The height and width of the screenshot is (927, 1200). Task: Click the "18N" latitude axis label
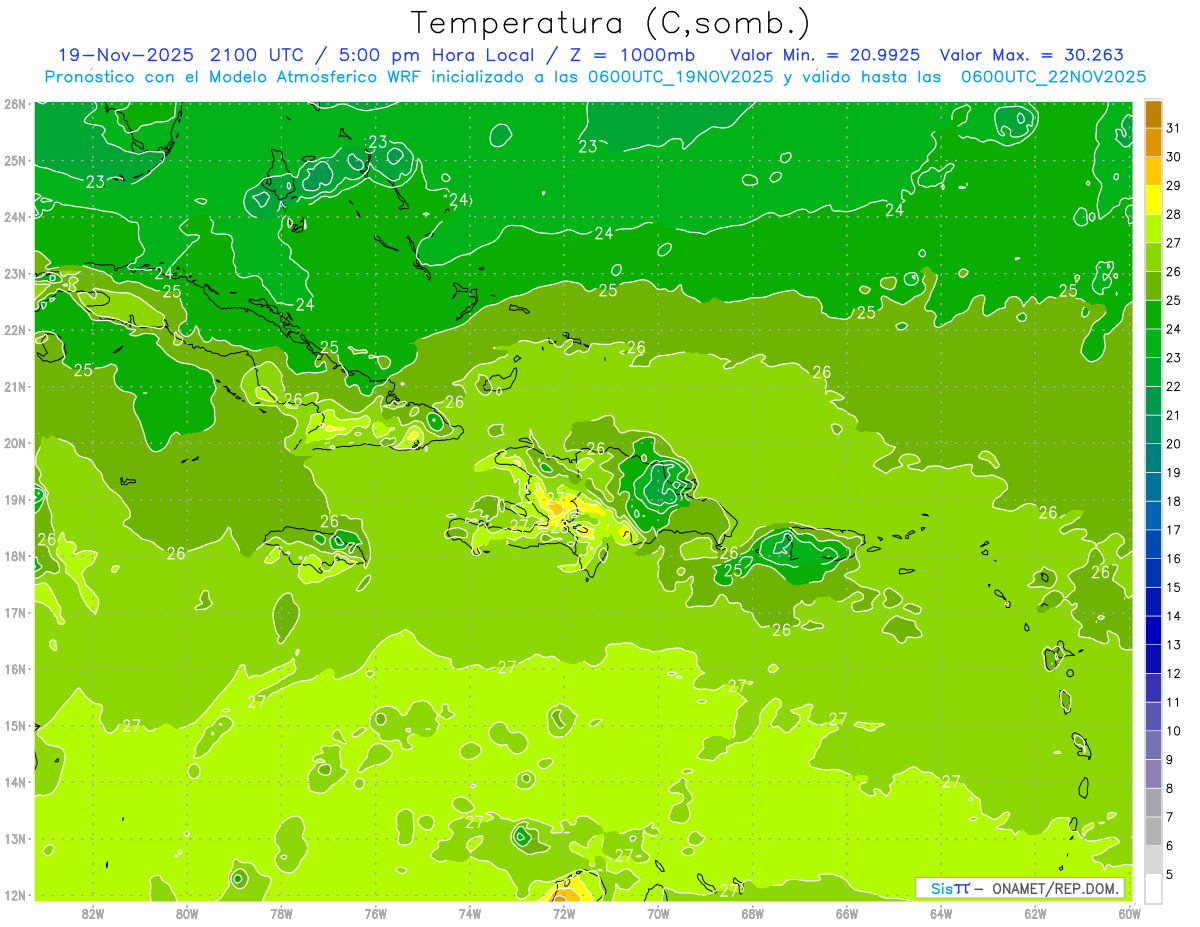click(15, 556)
